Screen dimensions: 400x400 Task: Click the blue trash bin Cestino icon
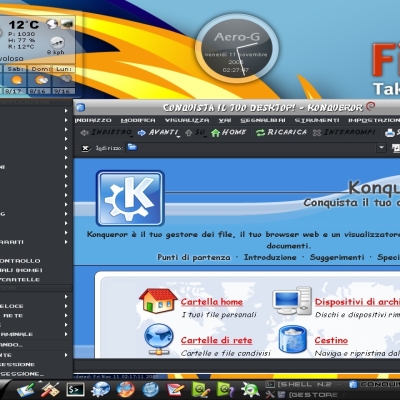(292, 340)
